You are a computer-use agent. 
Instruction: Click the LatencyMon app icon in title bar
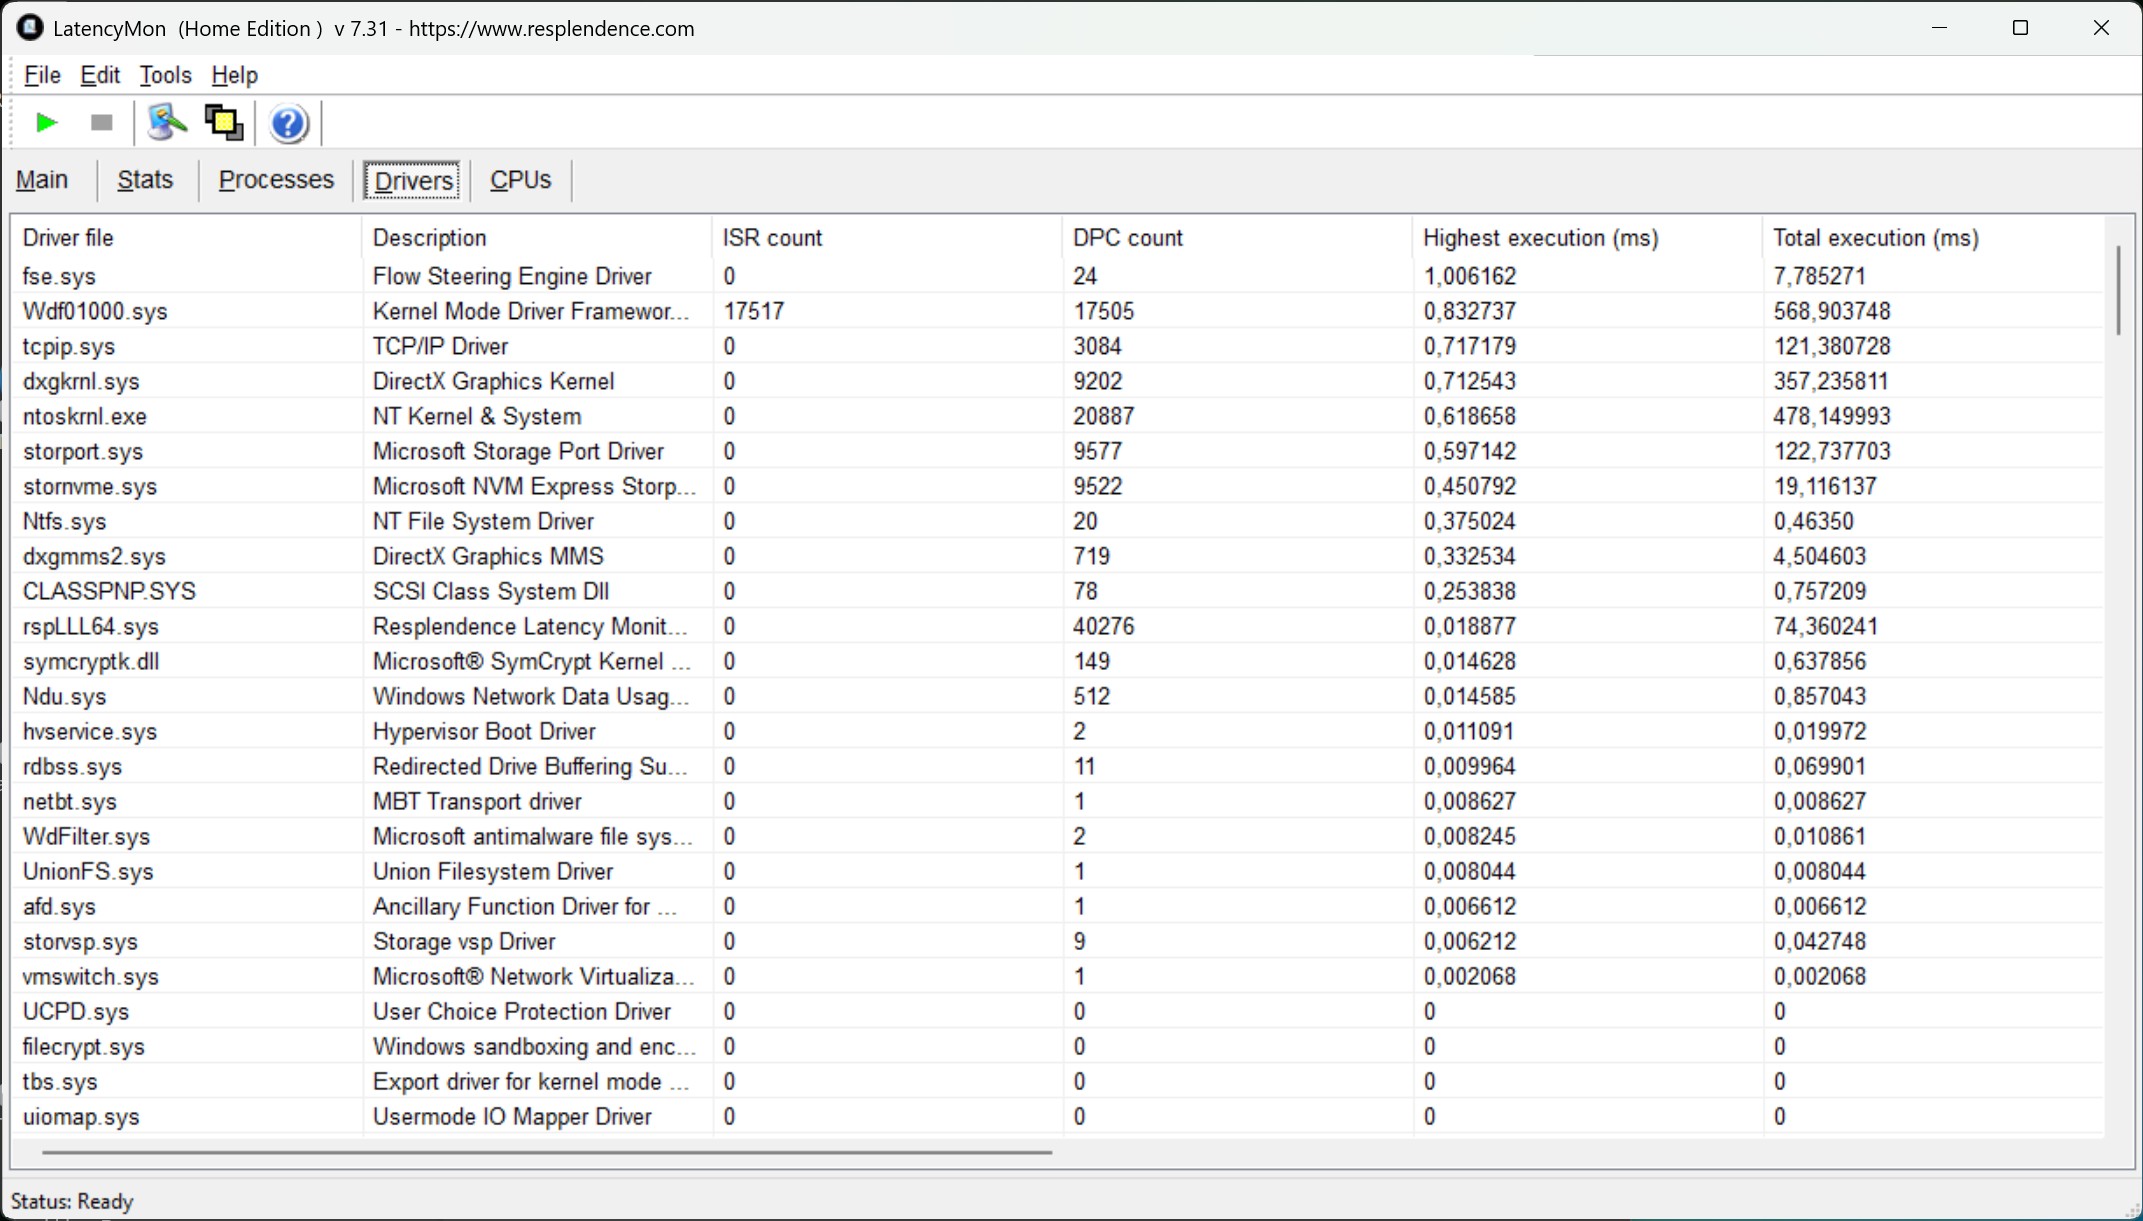tap(30, 28)
